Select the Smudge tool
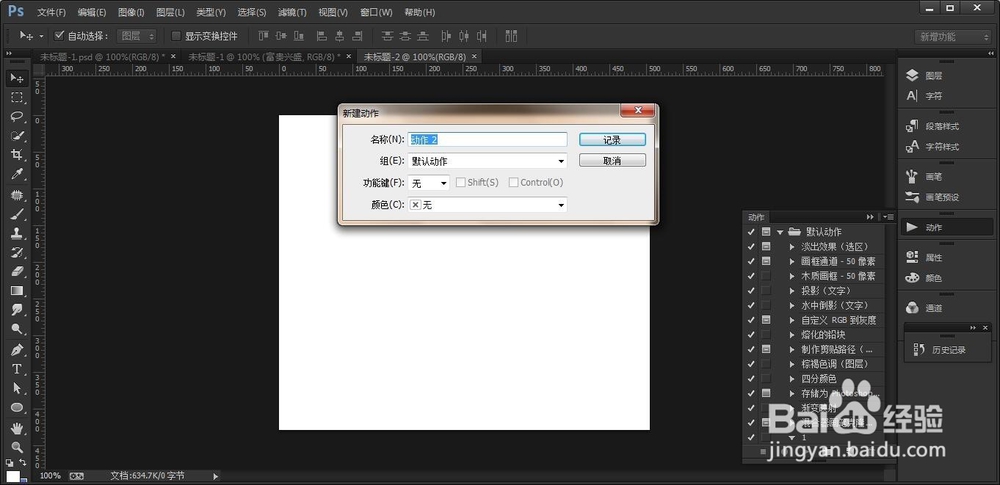 (x=17, y=310)
